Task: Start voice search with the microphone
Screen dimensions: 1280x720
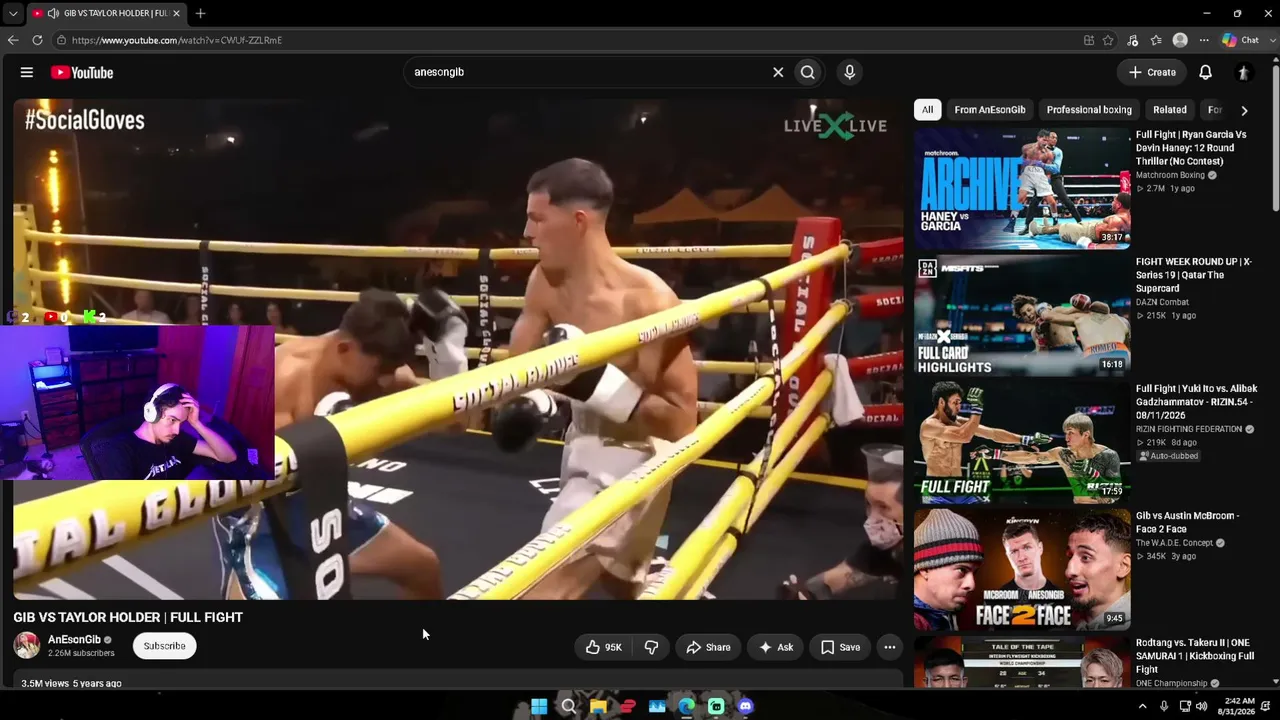Action: point(849,72)
